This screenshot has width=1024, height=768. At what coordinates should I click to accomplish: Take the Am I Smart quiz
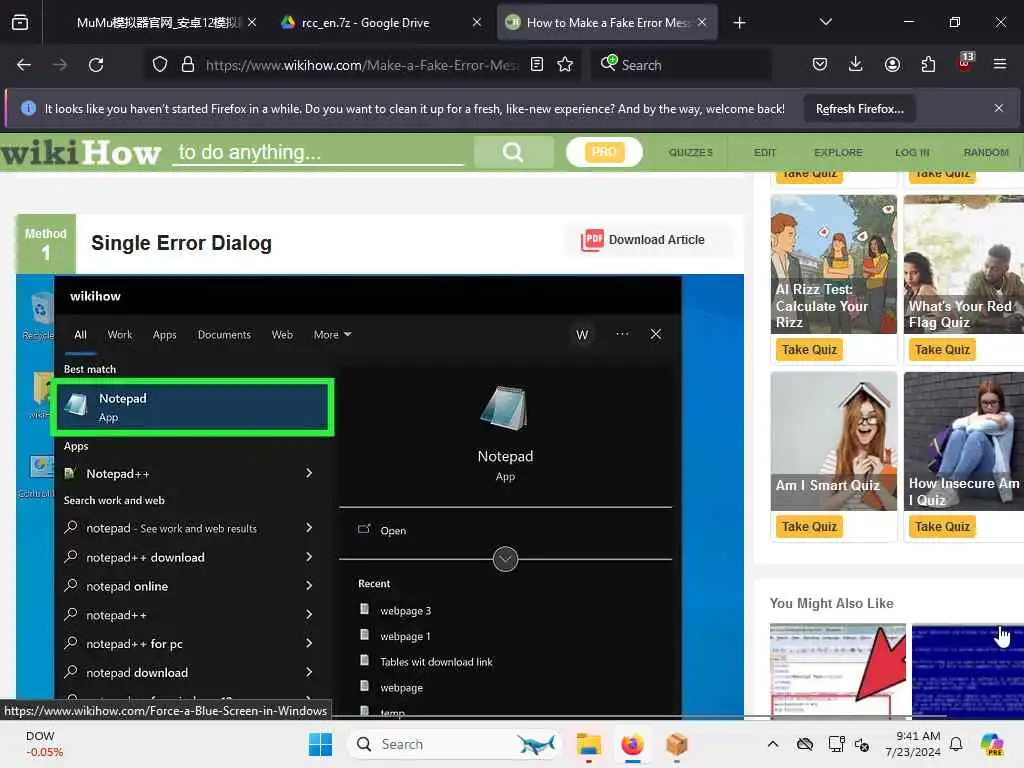tap(809, 526)
